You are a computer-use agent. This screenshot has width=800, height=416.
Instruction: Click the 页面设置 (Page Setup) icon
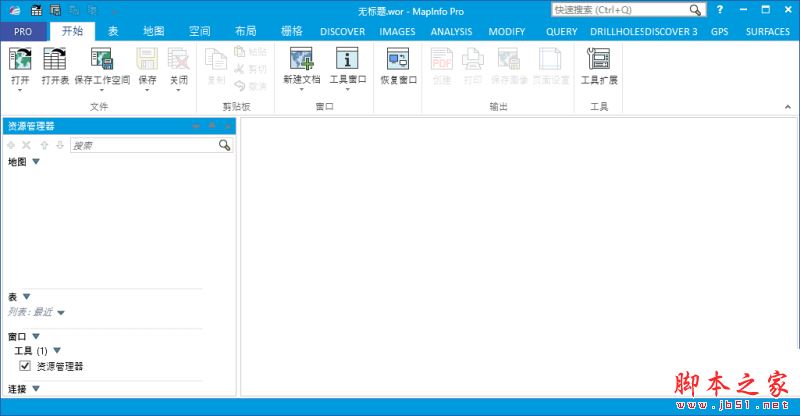[x=550, y=59]
